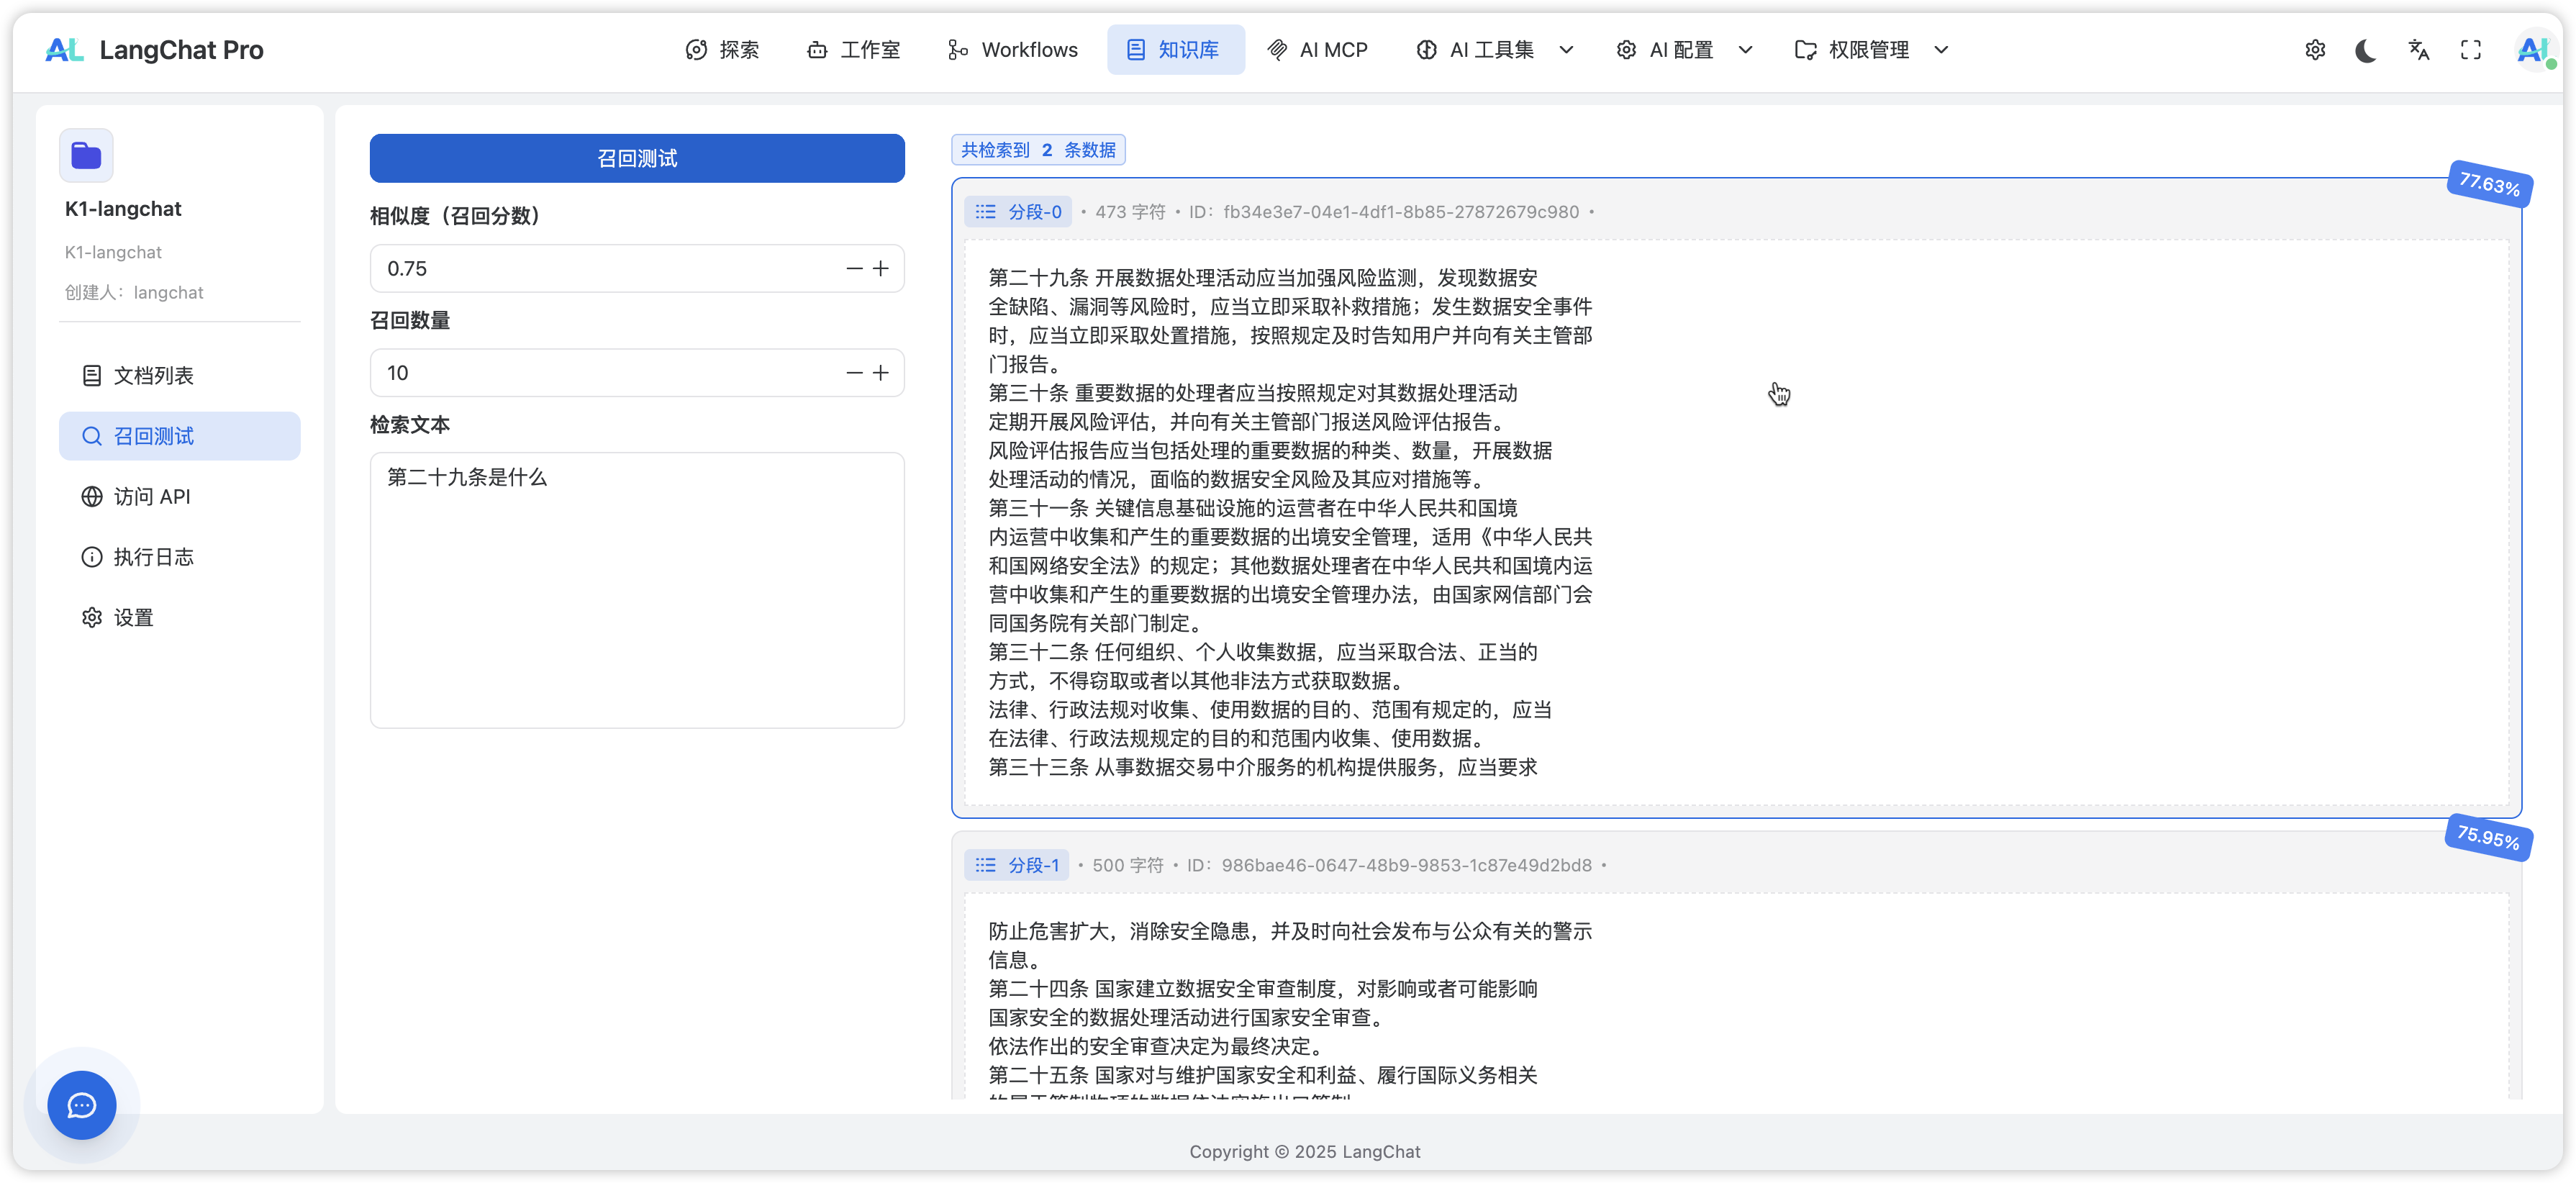This screenshot has height=1183, width=2576.
Task: Expand the AI 配置 dropdown menu
Action: tap(1684, 50)
